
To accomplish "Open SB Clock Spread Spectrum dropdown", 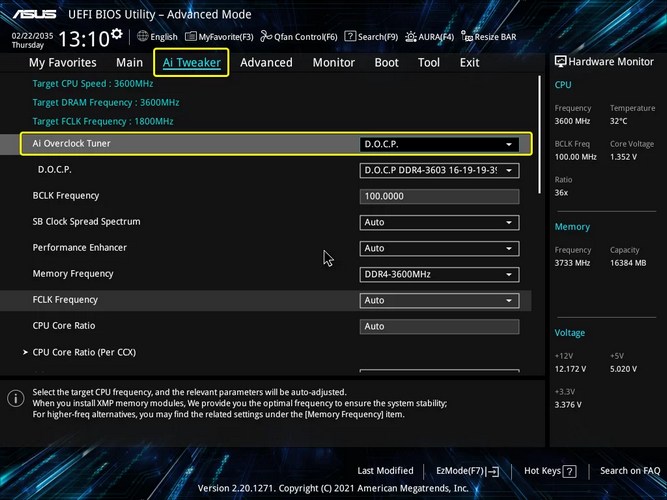I will [439, 222].
